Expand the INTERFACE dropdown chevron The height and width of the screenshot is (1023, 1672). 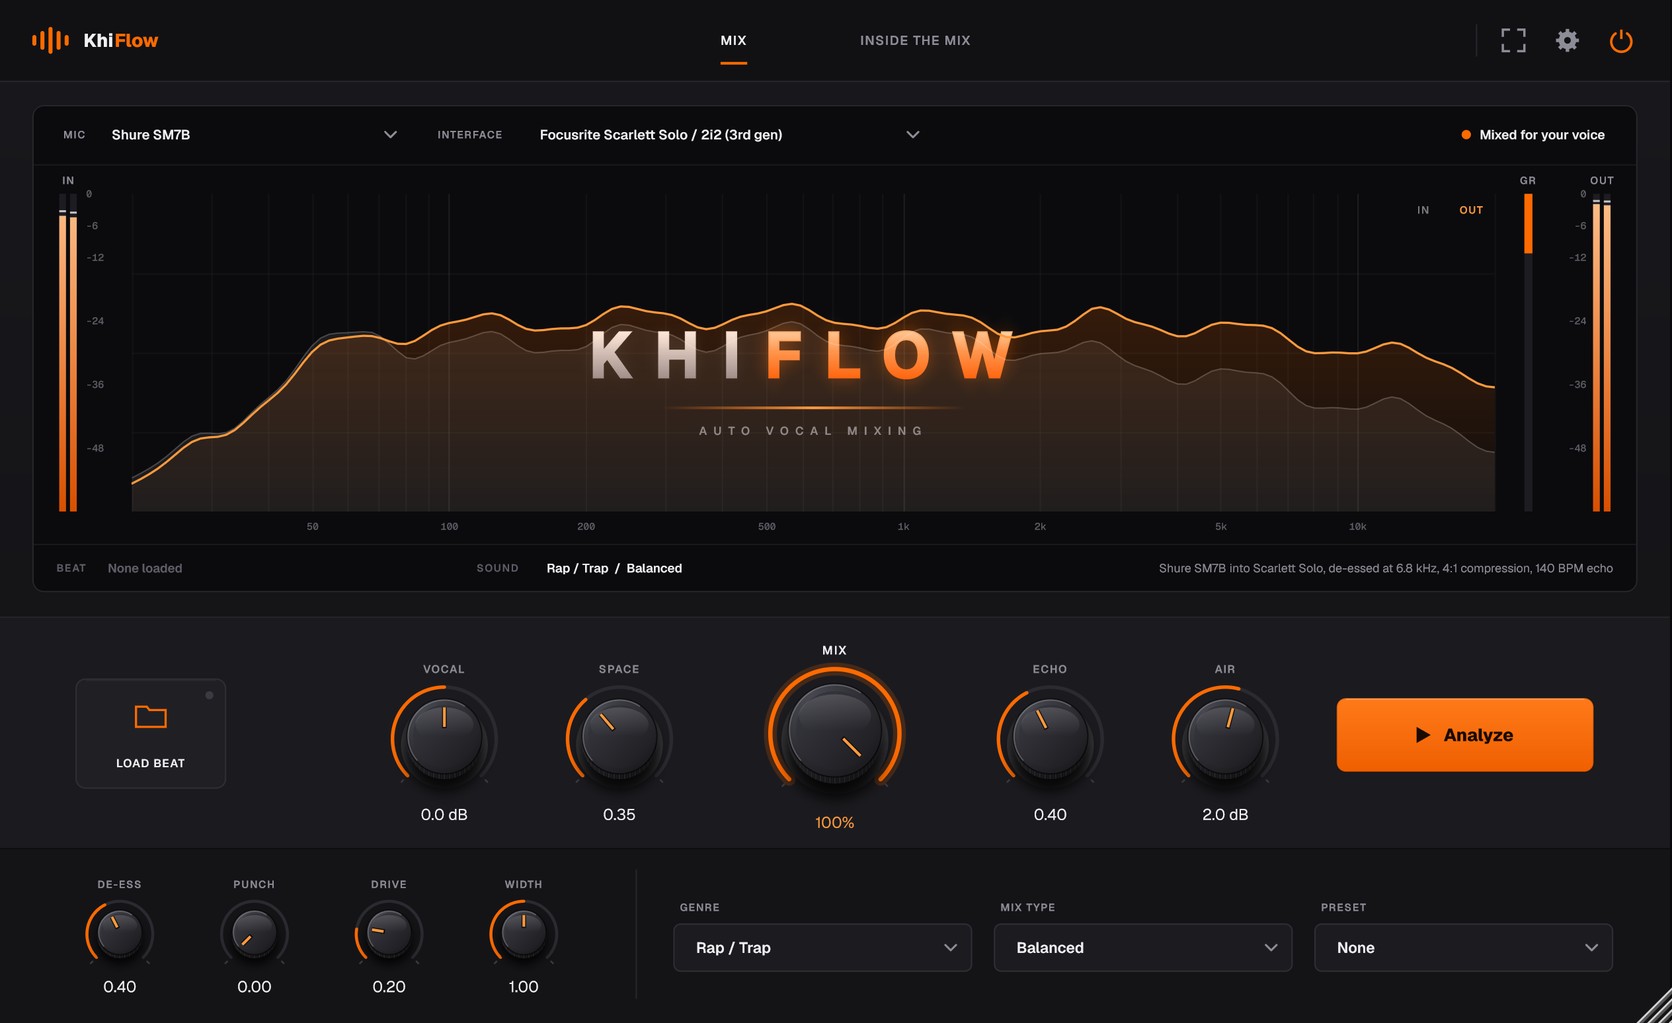(912, 135)
